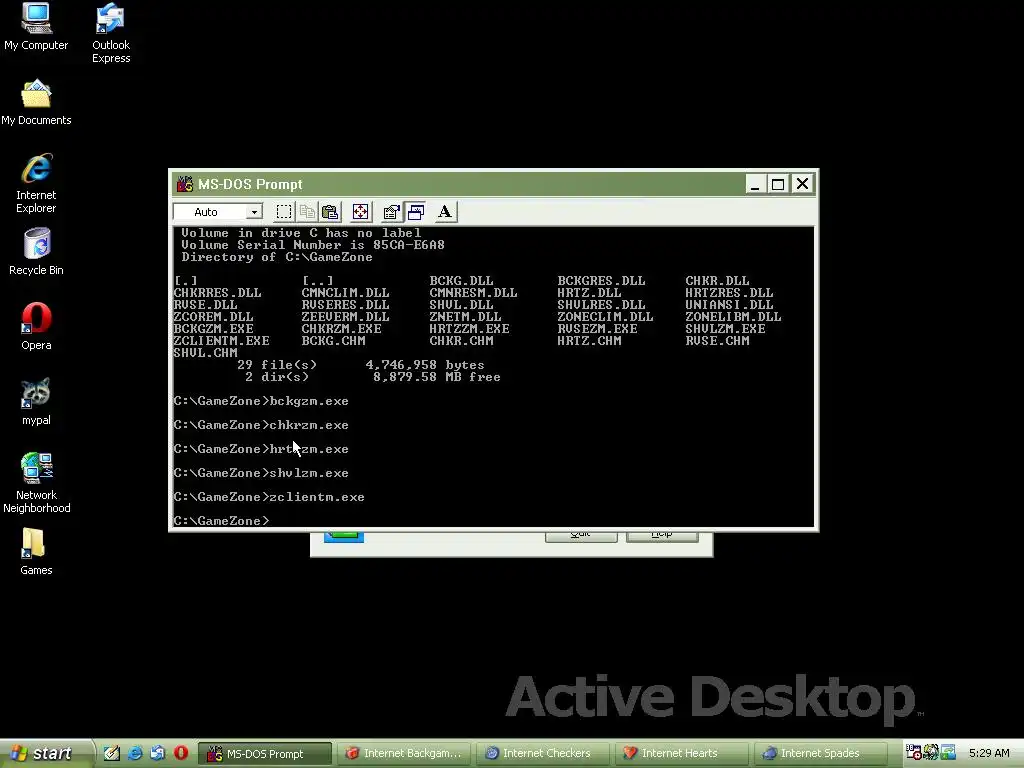Viewport: 1024px width, 768px height.
Task: Click the first quick launch icon beside Start
Action: pos(112,753)
